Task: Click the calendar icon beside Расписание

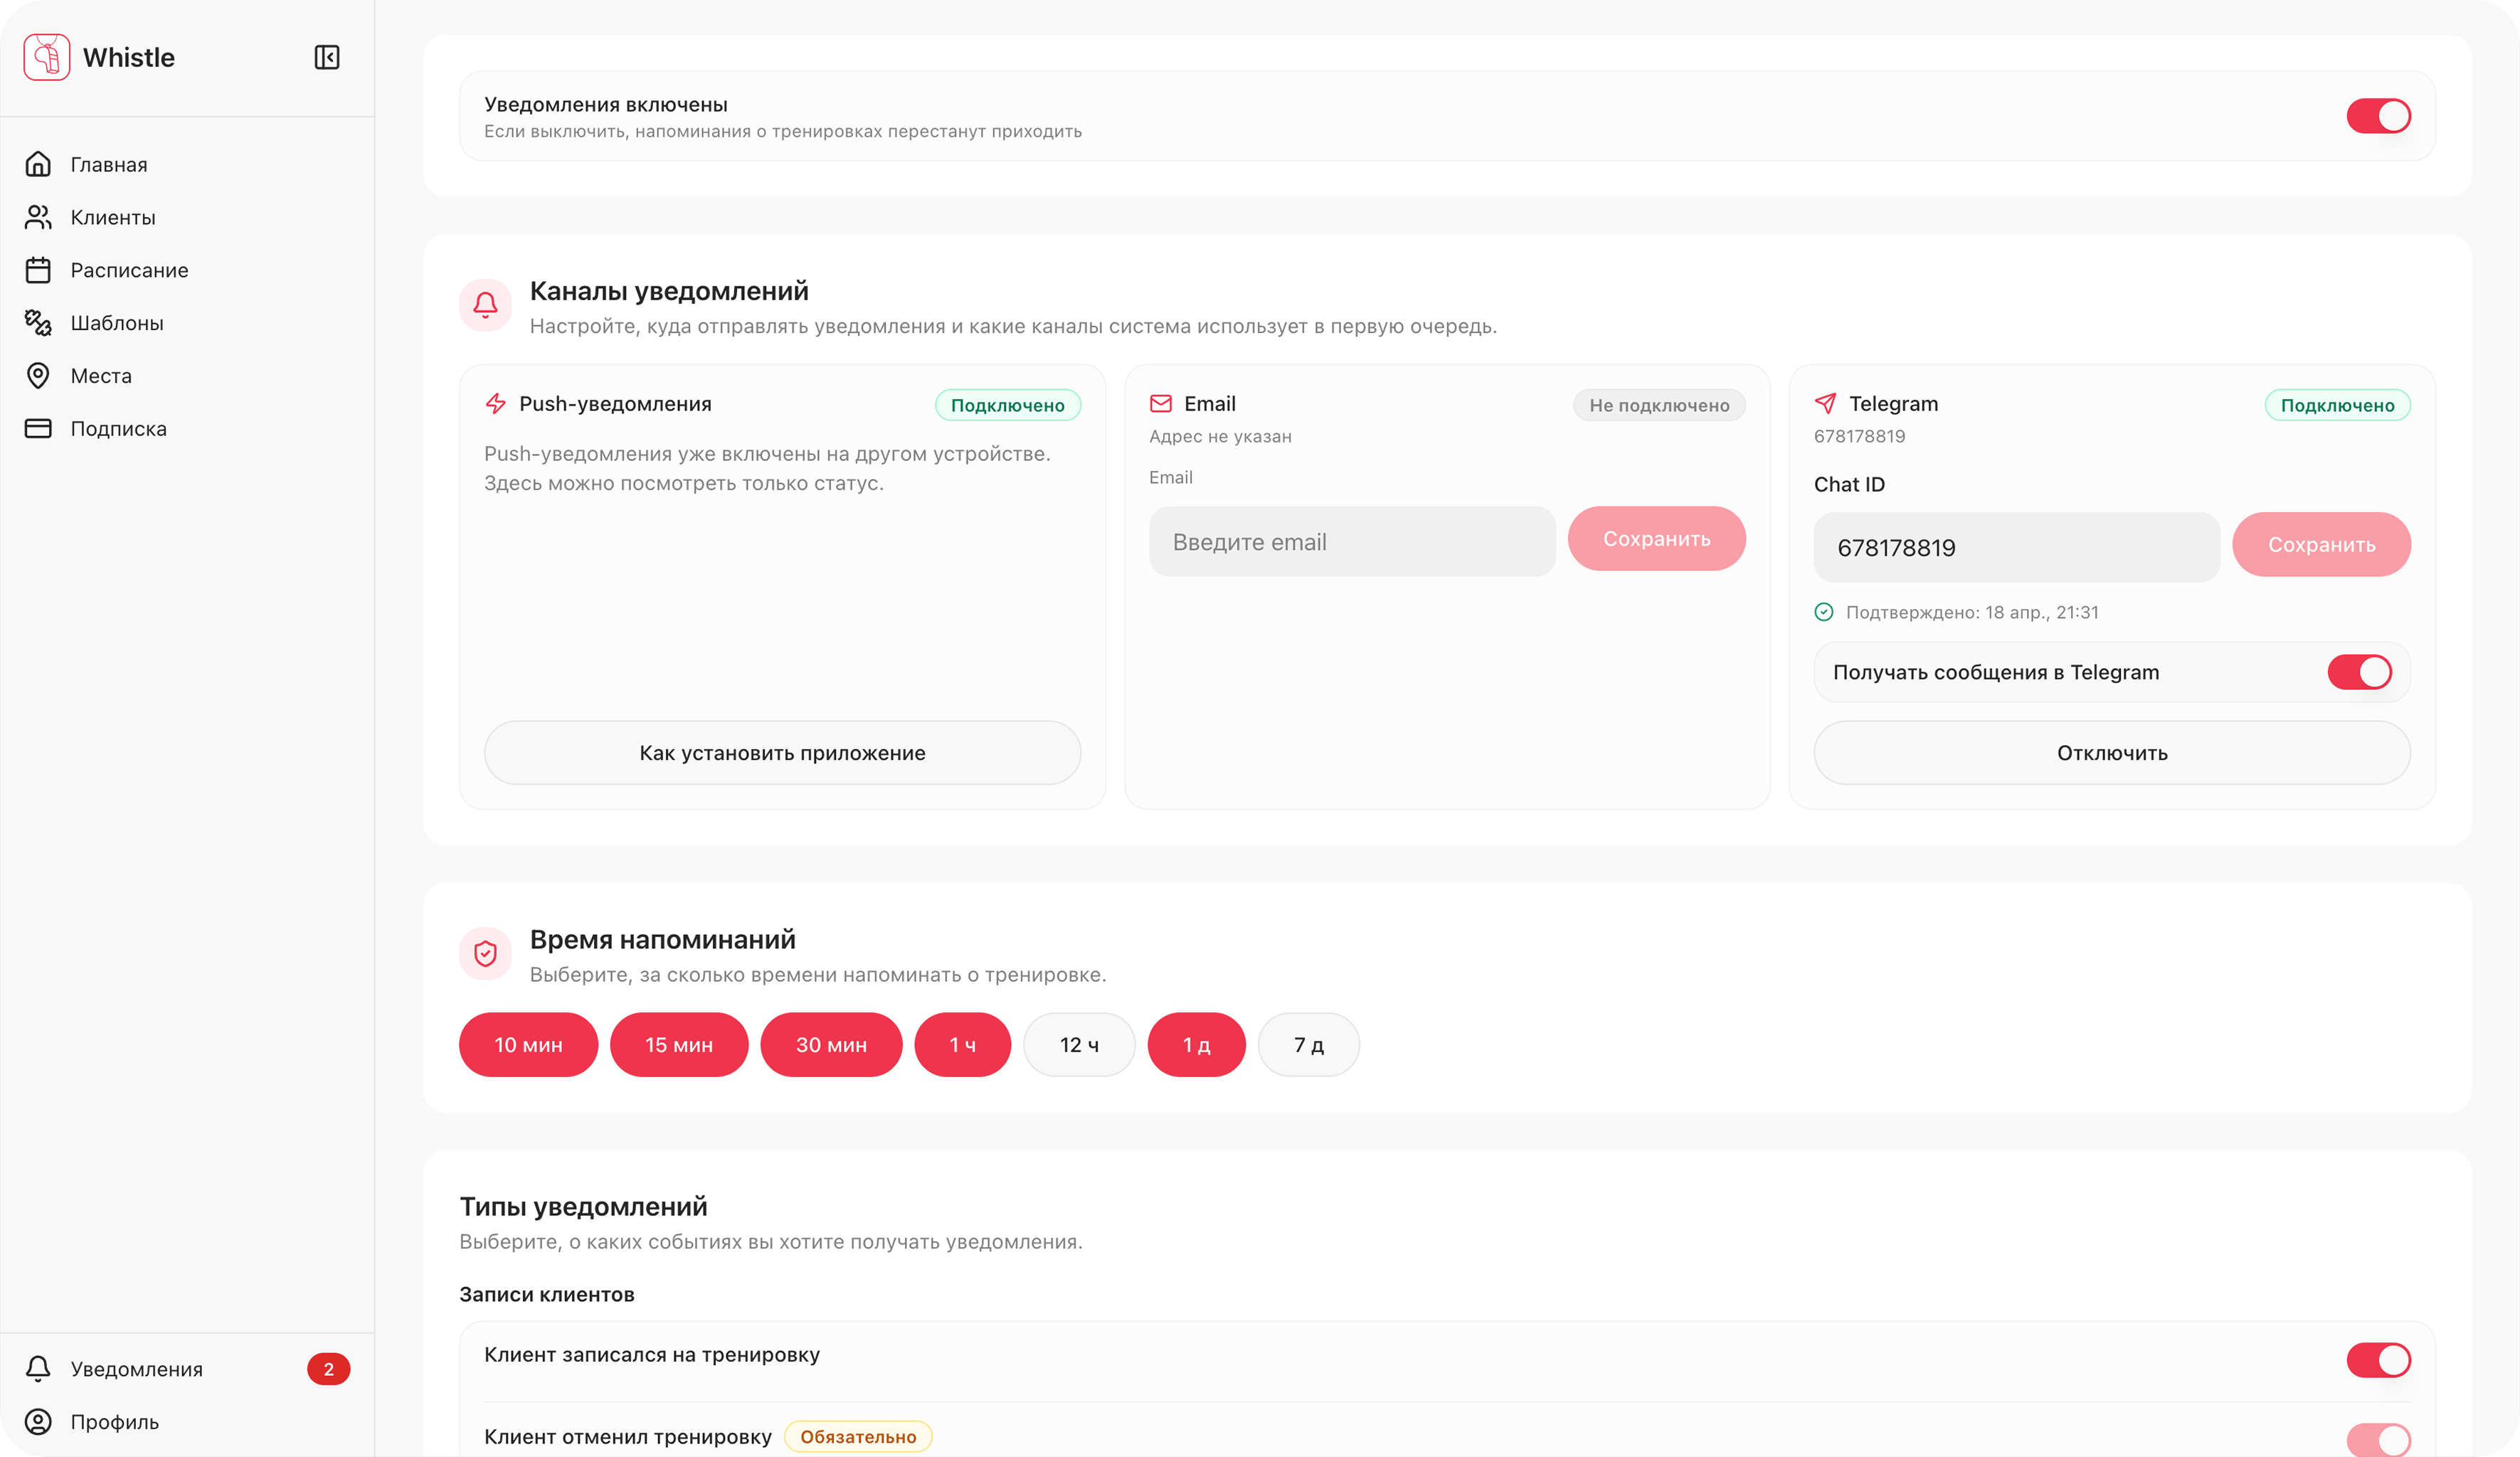Action: pos(38,270)
